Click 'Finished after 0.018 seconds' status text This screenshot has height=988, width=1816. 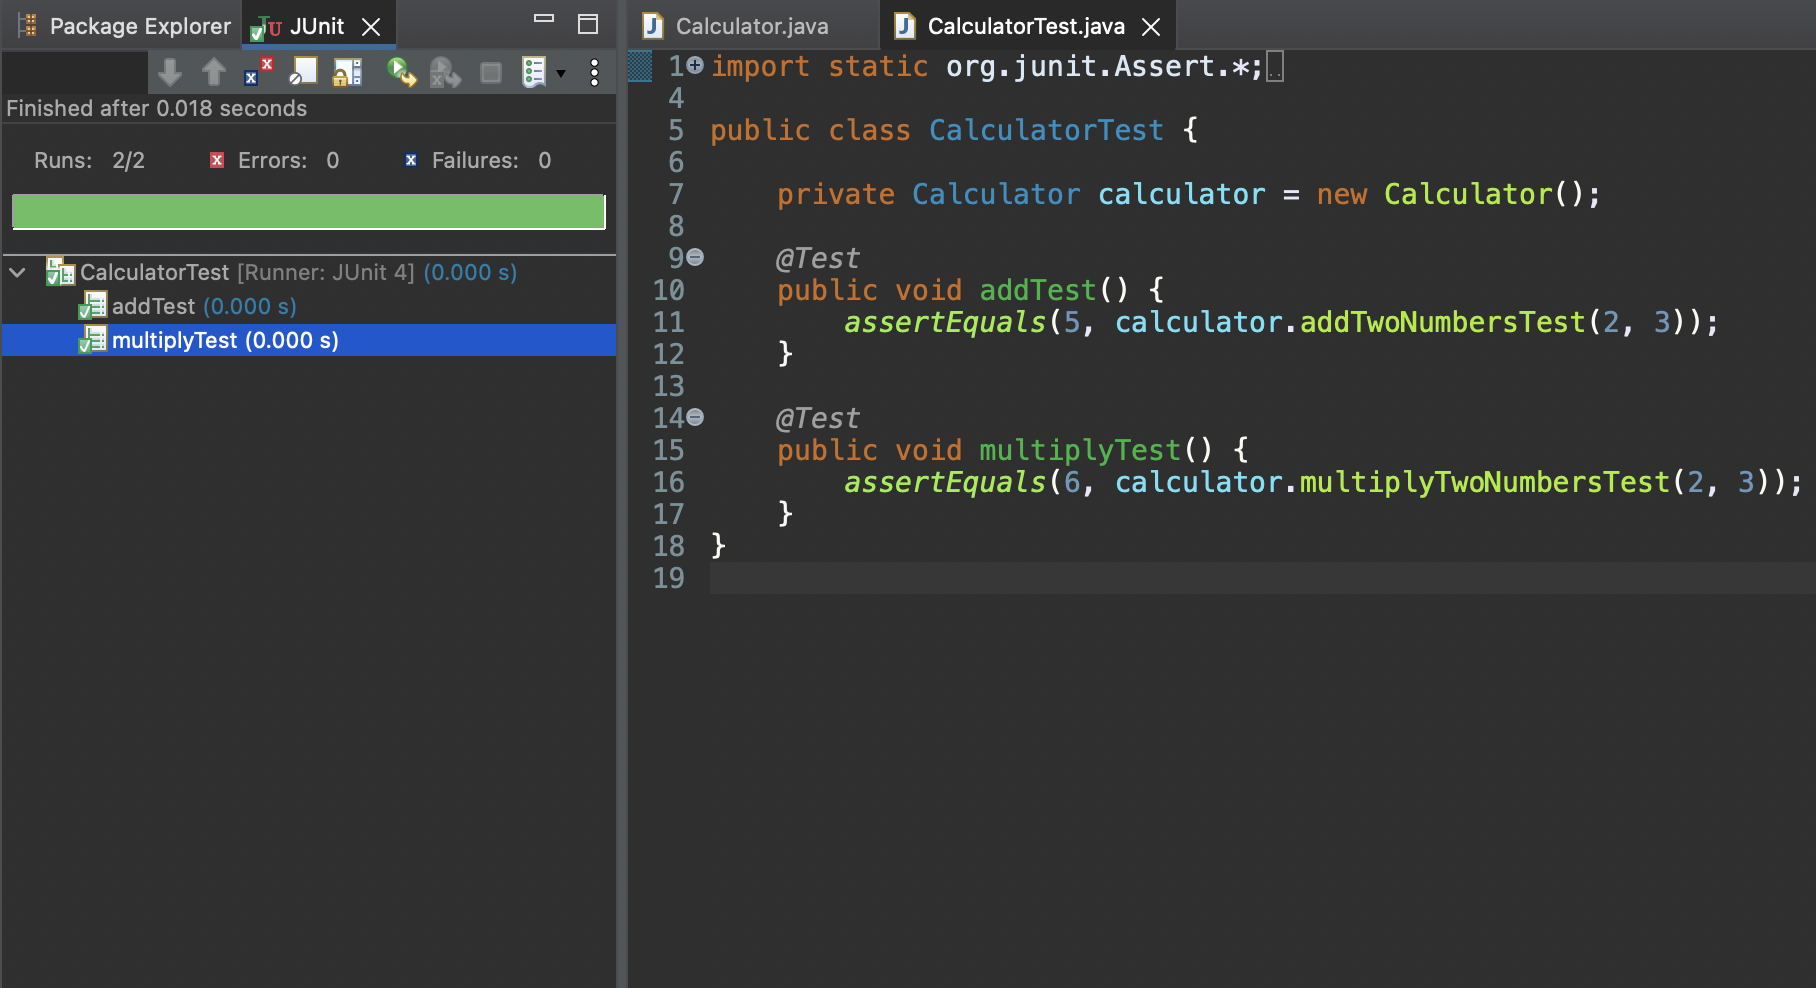point(157,108)
